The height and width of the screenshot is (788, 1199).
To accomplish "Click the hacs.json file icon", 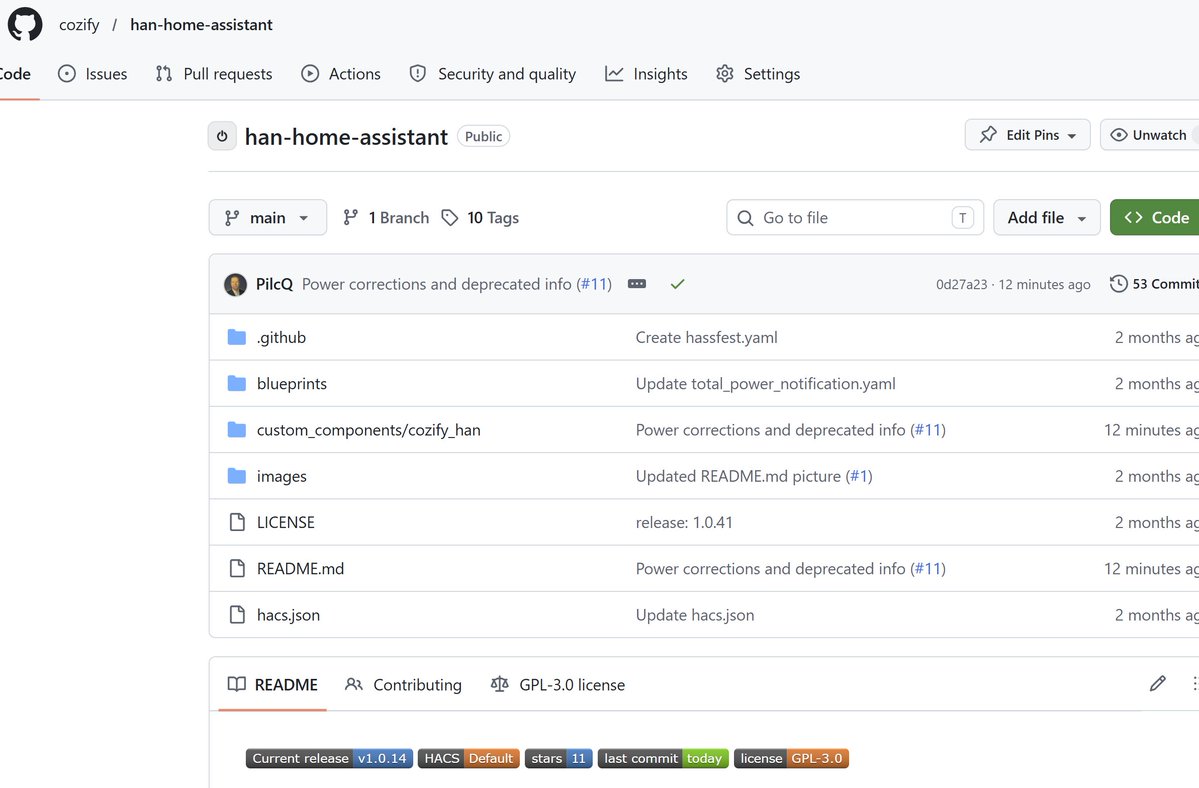I will [x=237, y=615].
